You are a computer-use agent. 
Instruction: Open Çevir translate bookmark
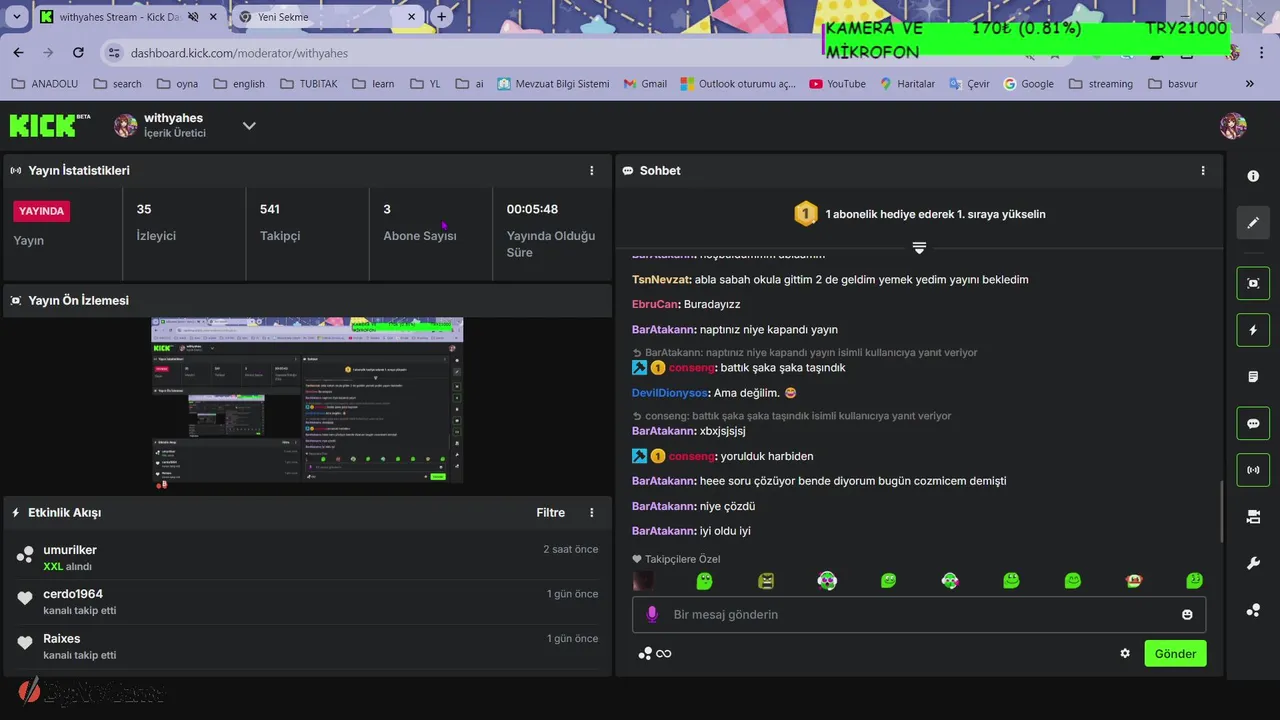coord(969,84)
